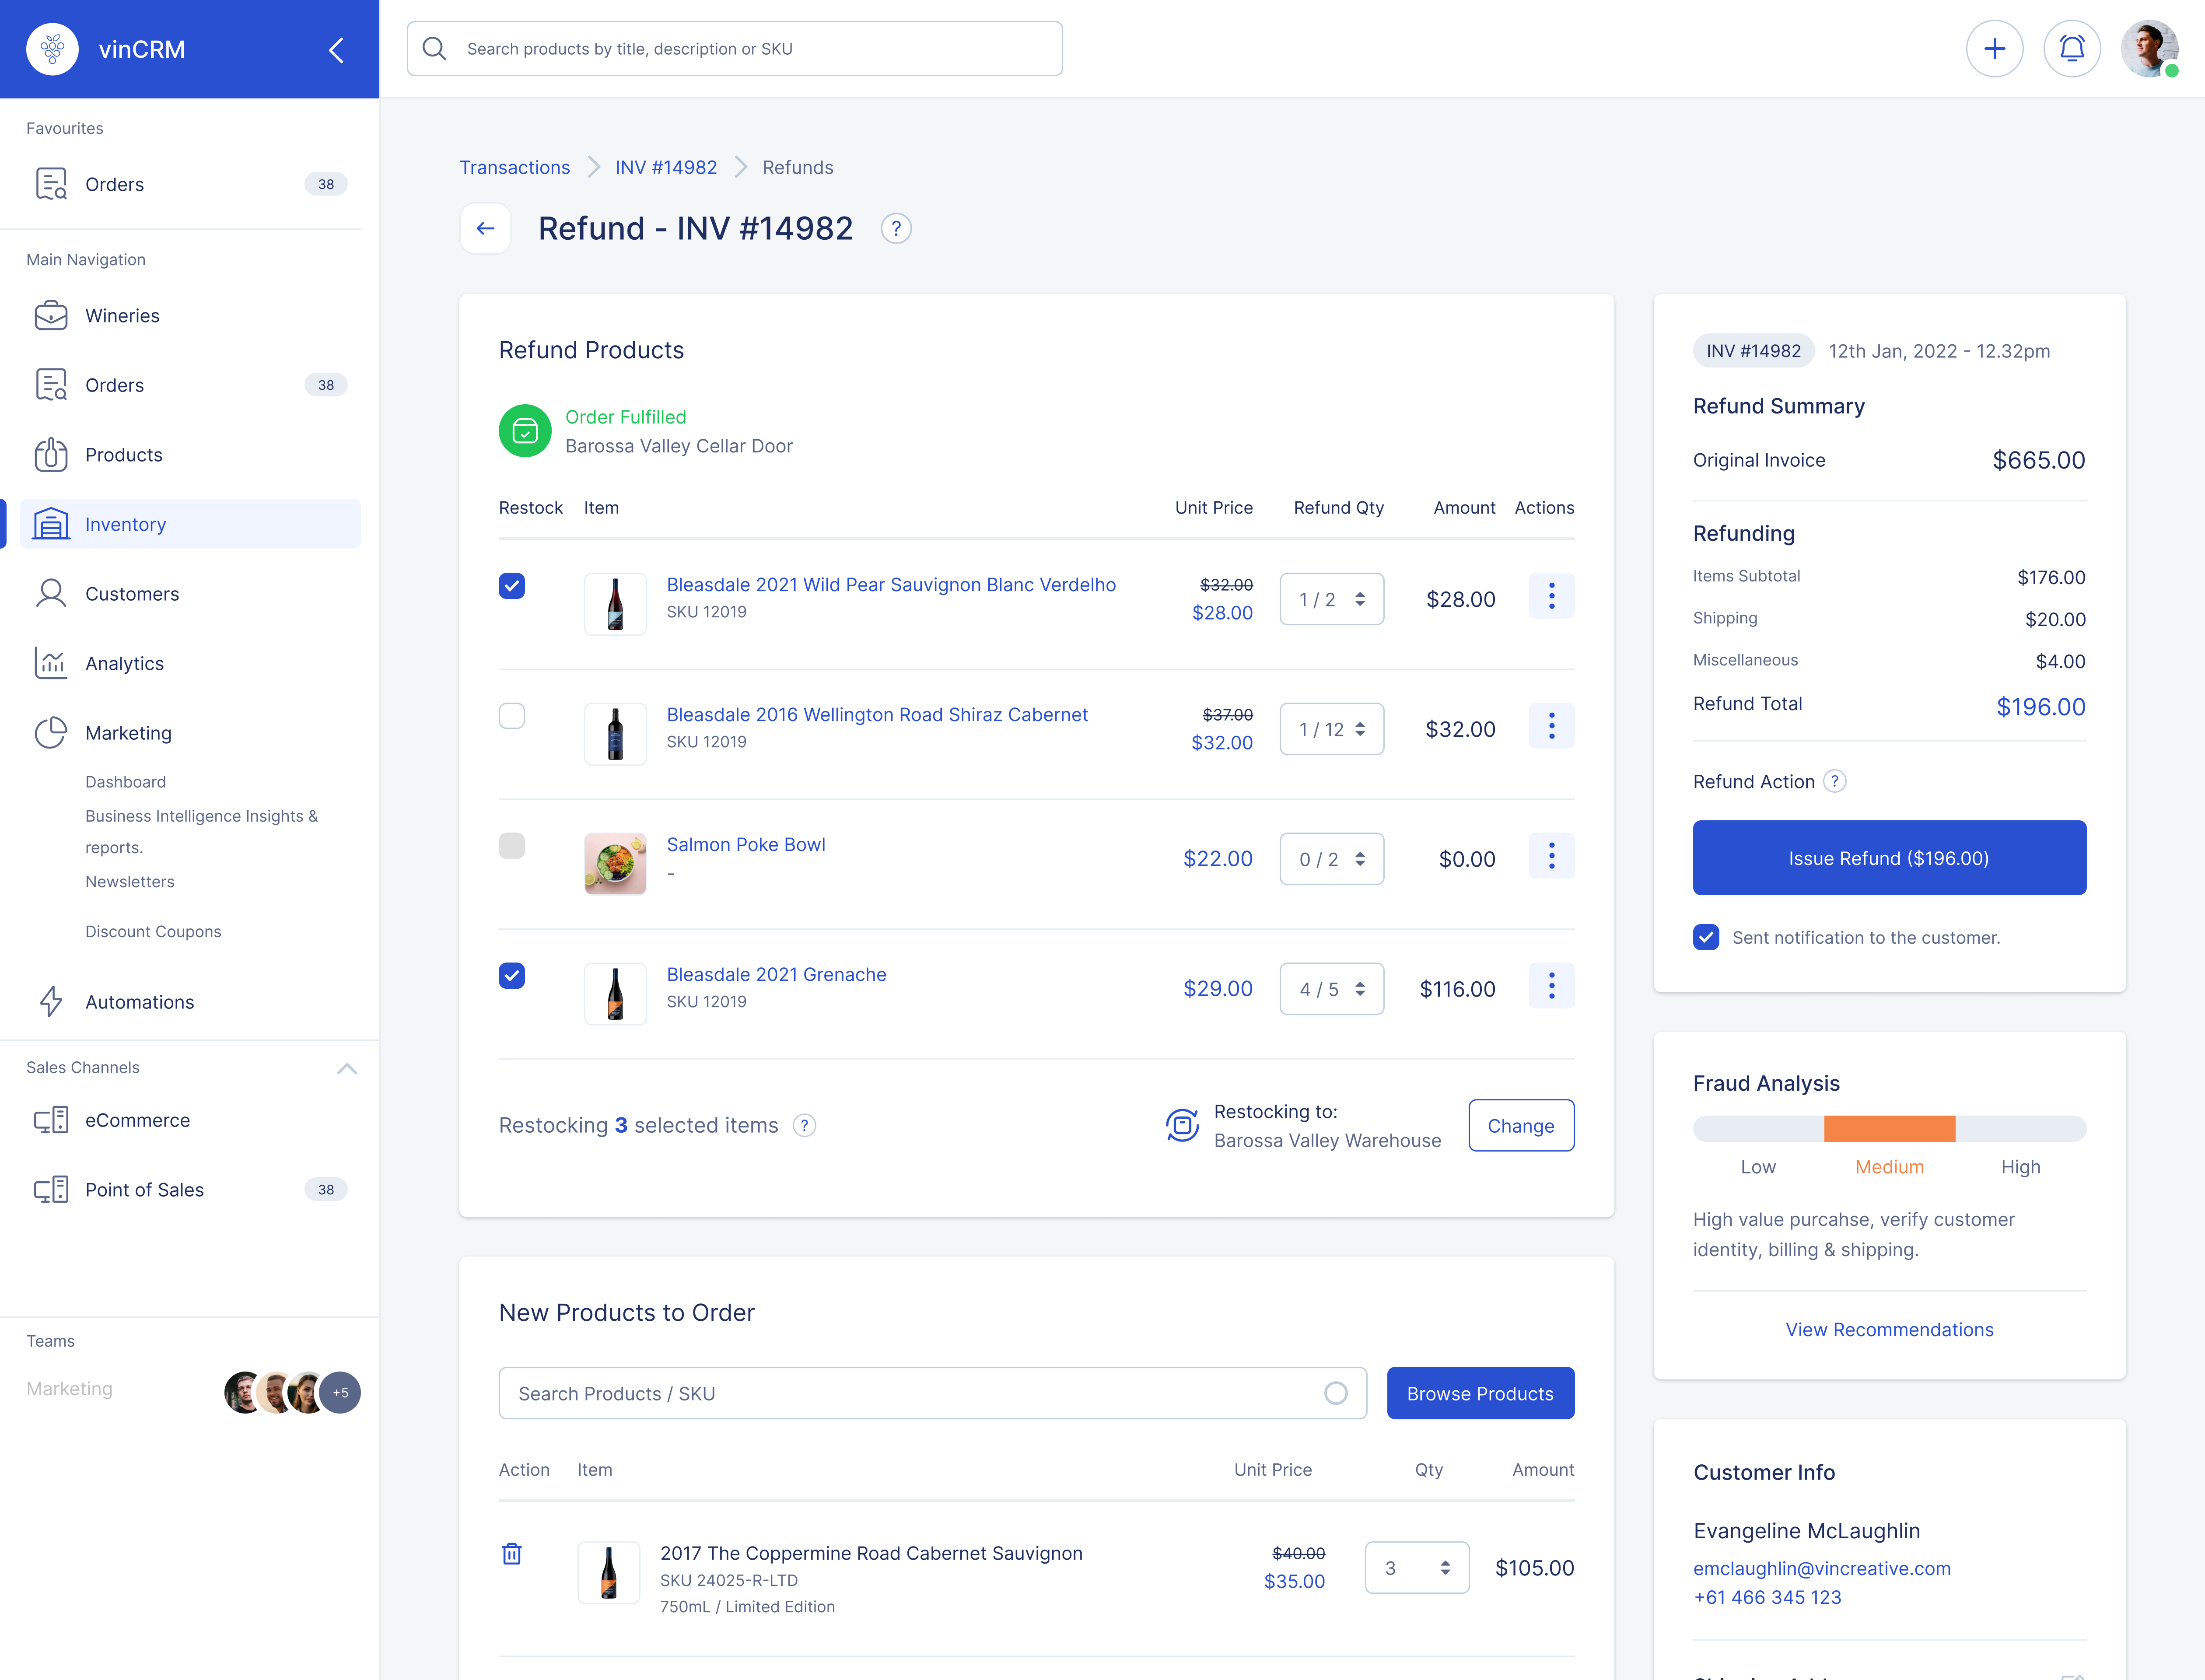
Task: Click the green Order Fulfilled icon
Action: click(x=525, y=431)
